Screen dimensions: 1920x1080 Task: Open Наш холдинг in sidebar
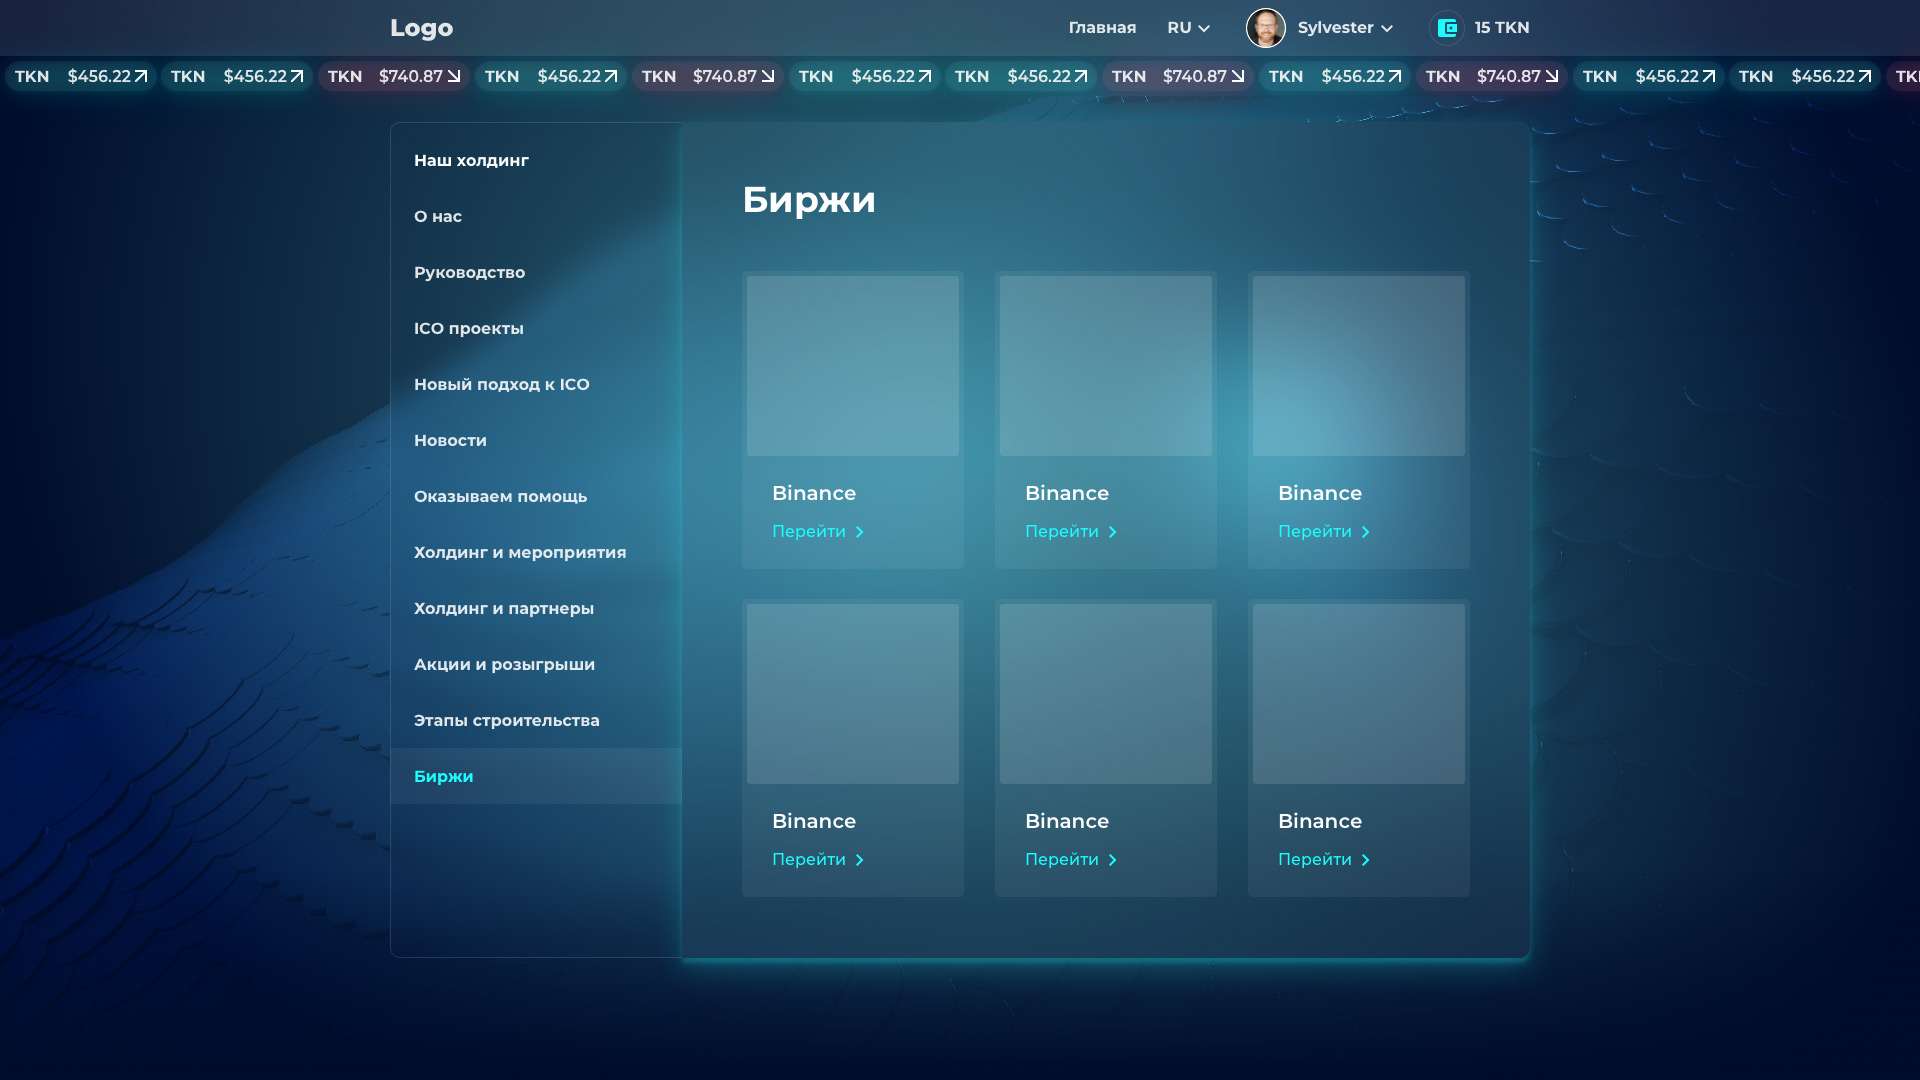tap(536, 160)
